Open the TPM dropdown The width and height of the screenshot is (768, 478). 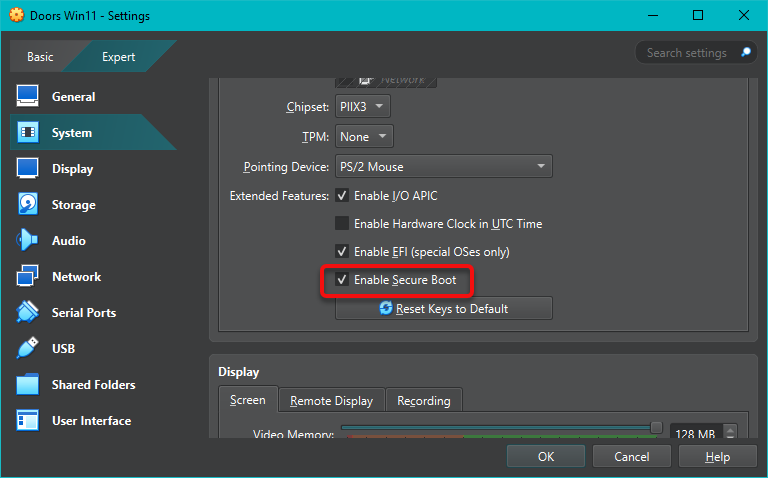pos(364,136)
